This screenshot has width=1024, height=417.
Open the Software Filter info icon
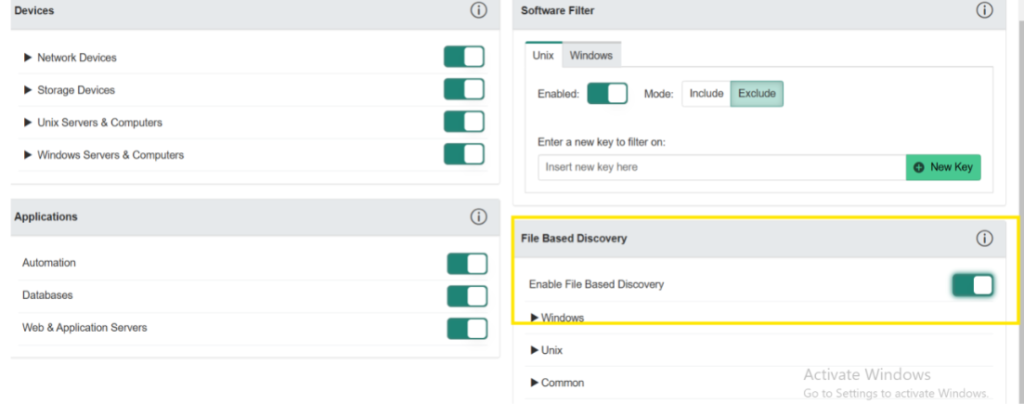pos(984,10)
